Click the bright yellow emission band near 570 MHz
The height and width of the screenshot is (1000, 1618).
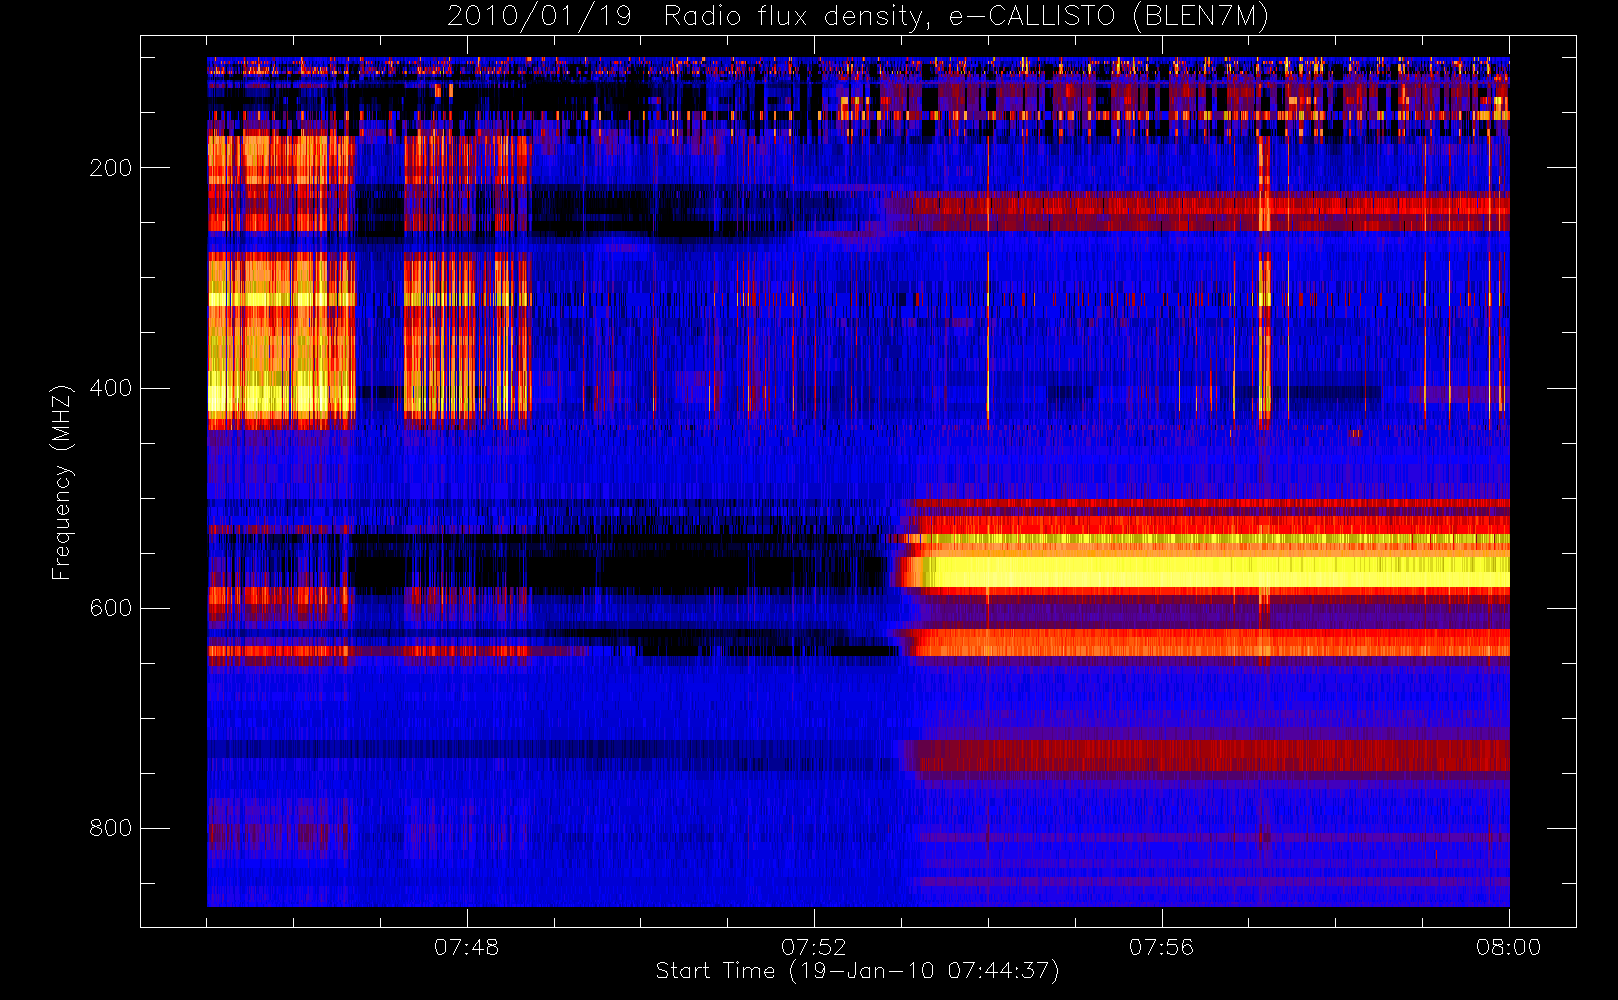click(1215, 572)
